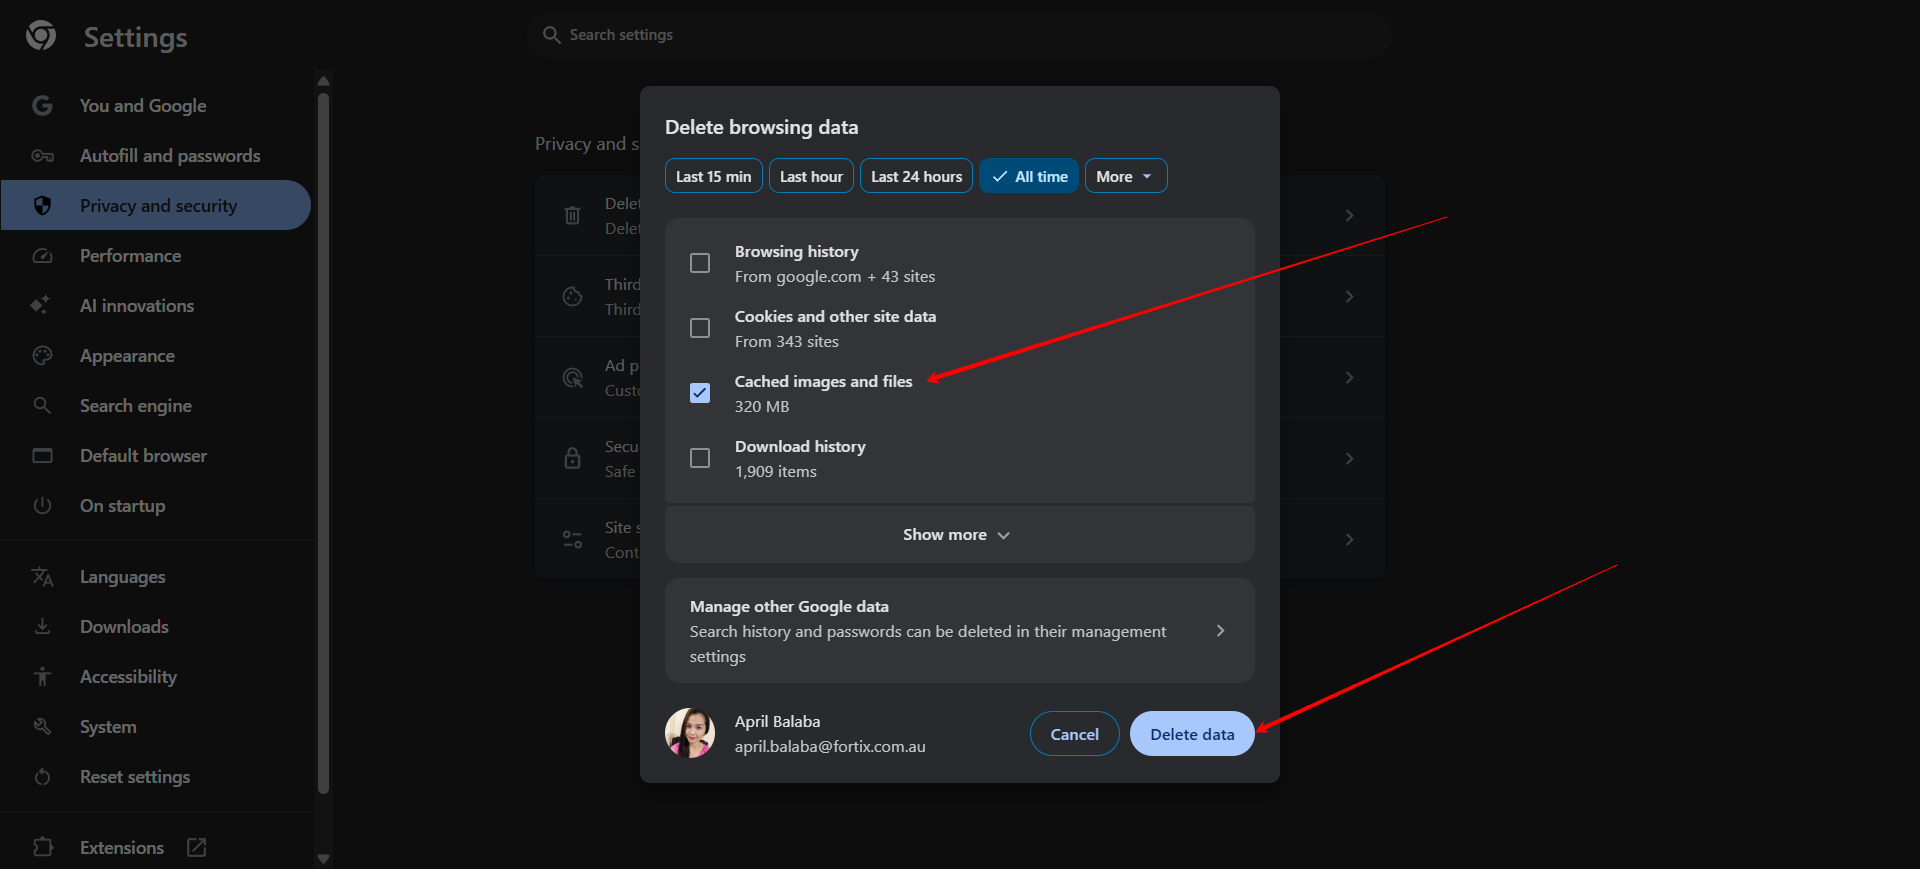Open AI innovations via its sparkle icon
1920x869 pixels.
[x=41, y=306]
